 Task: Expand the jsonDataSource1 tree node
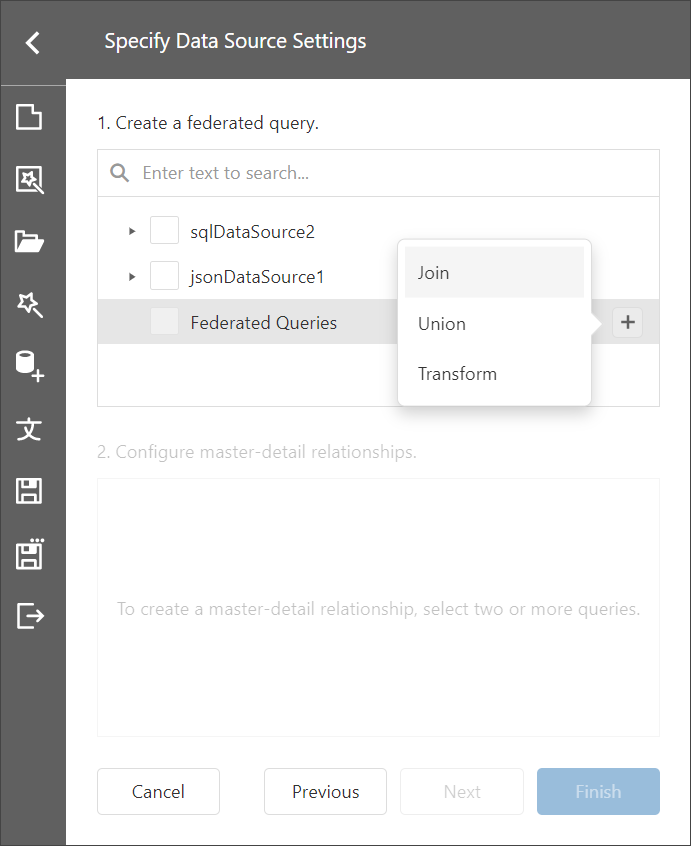coord(132,276)
